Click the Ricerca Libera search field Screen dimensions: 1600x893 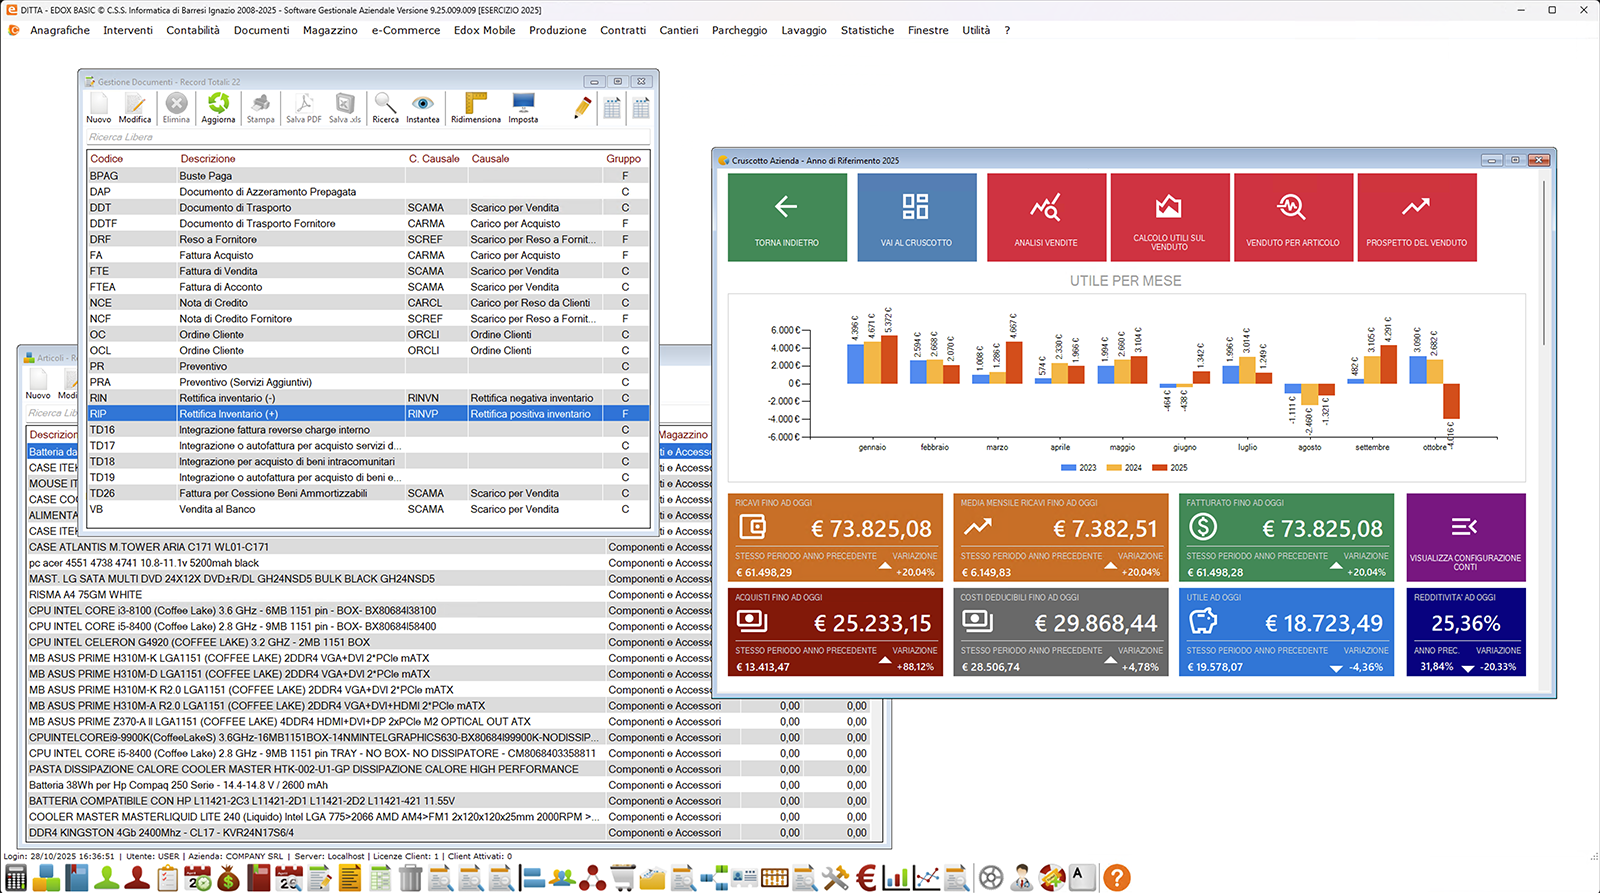coord(367,137)
